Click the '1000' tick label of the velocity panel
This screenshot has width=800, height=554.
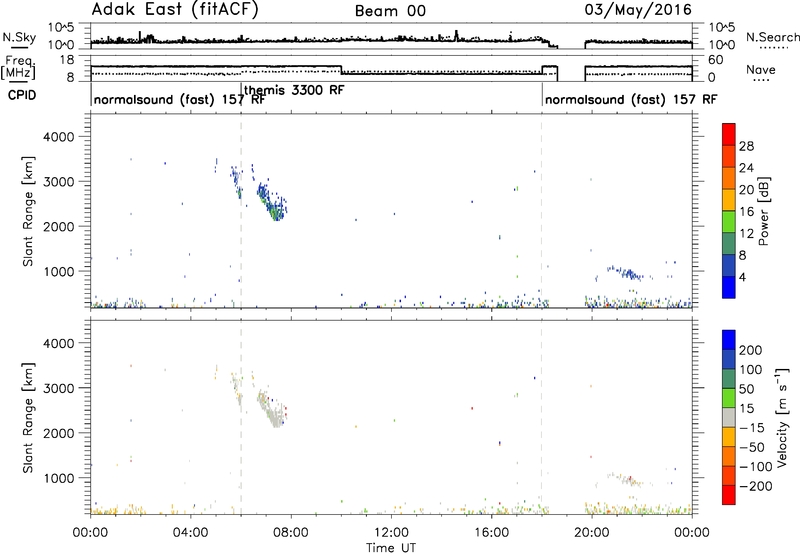click(58, 478)
